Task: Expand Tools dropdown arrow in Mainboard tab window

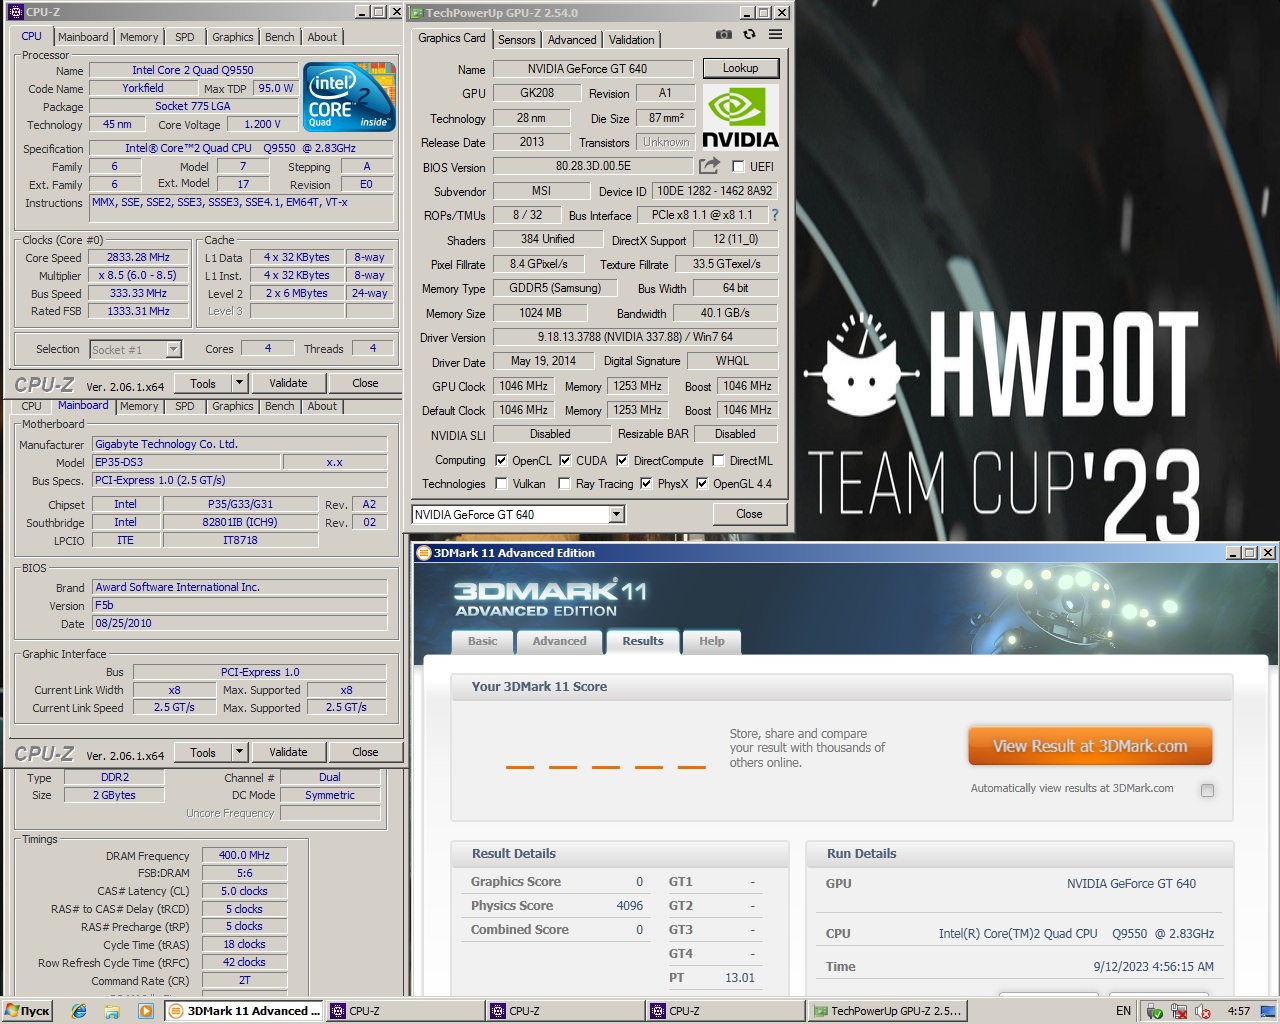Action: tap(239, 752)
